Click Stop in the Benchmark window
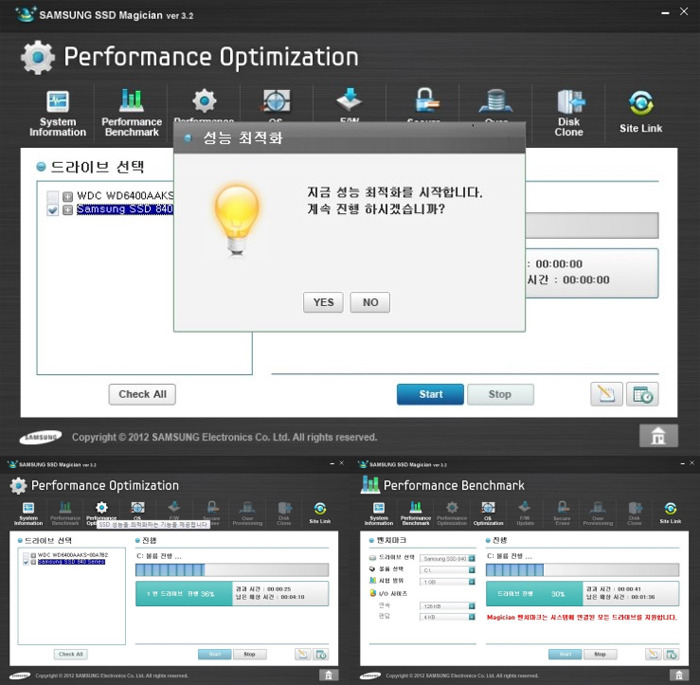 click(600, 654)
